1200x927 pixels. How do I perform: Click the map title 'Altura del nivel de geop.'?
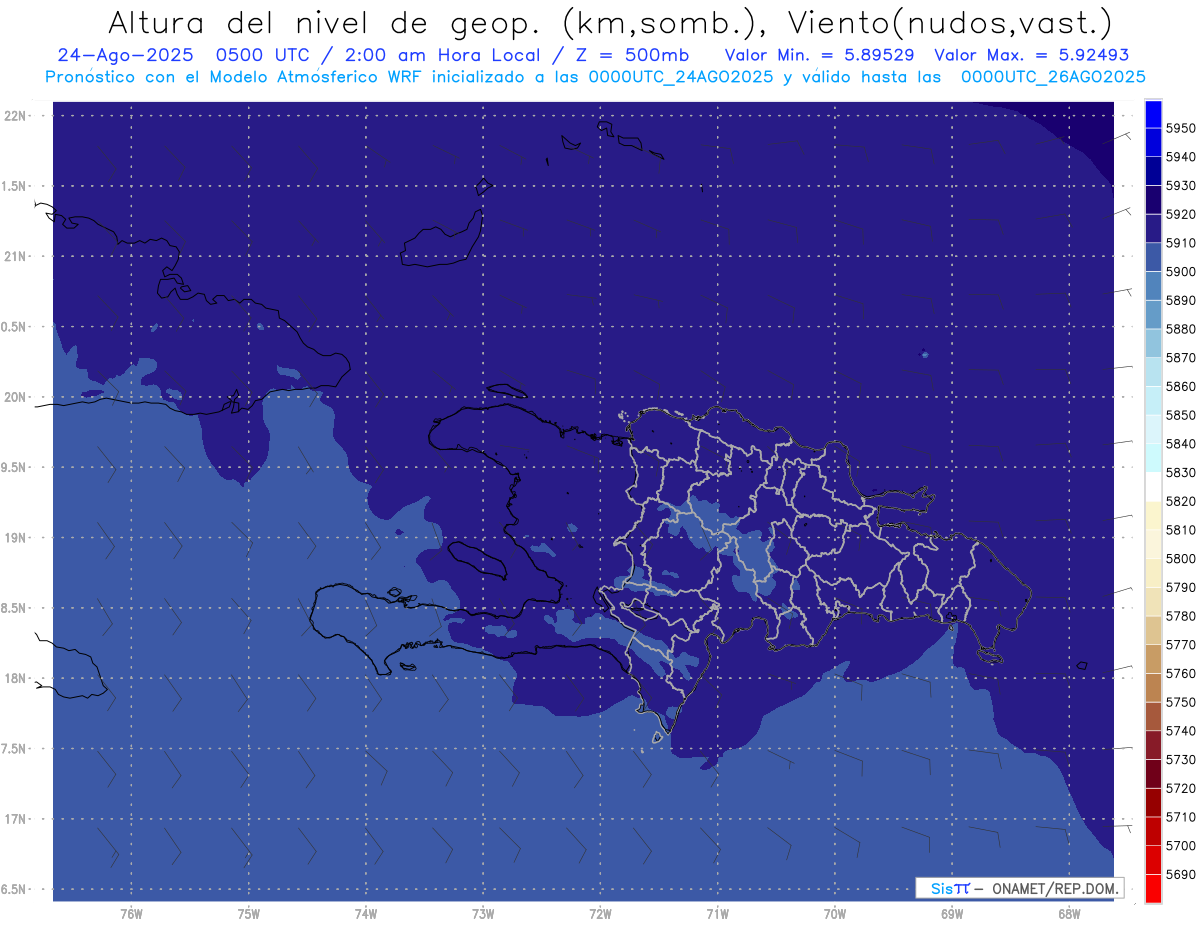click(324, 22)
